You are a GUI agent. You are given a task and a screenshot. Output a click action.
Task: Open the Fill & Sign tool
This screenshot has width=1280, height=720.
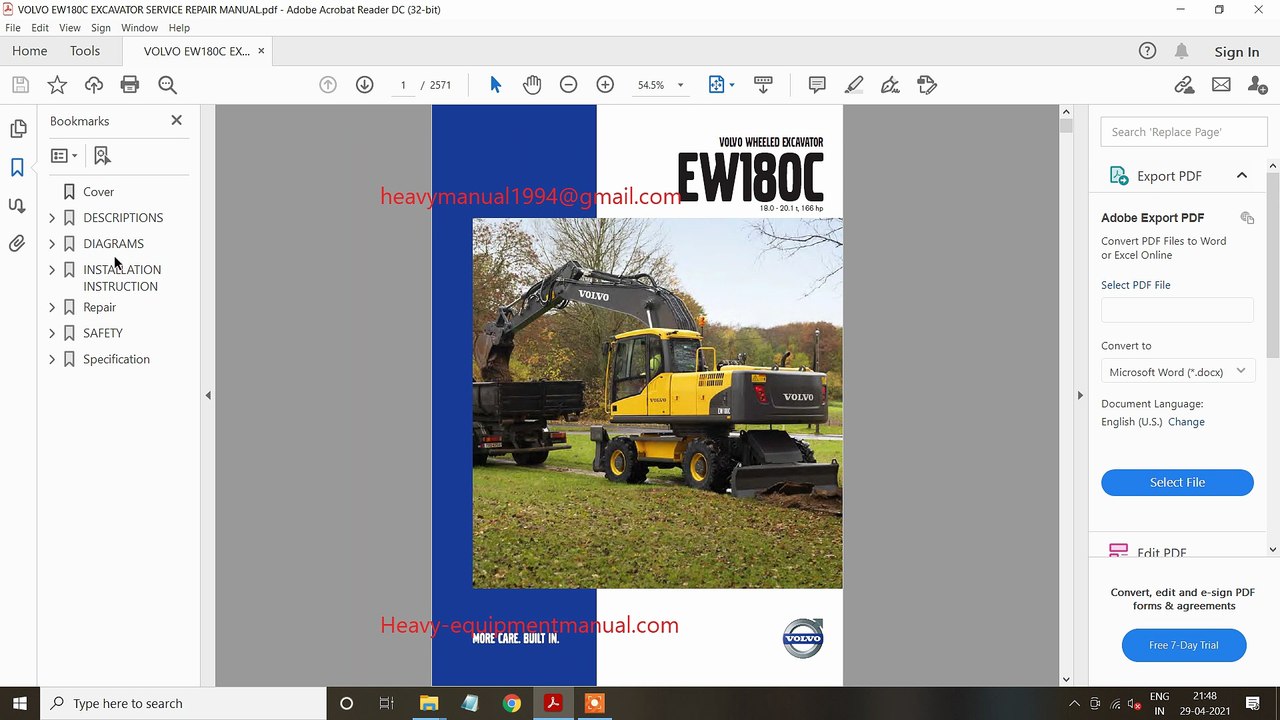pos(890,85)
